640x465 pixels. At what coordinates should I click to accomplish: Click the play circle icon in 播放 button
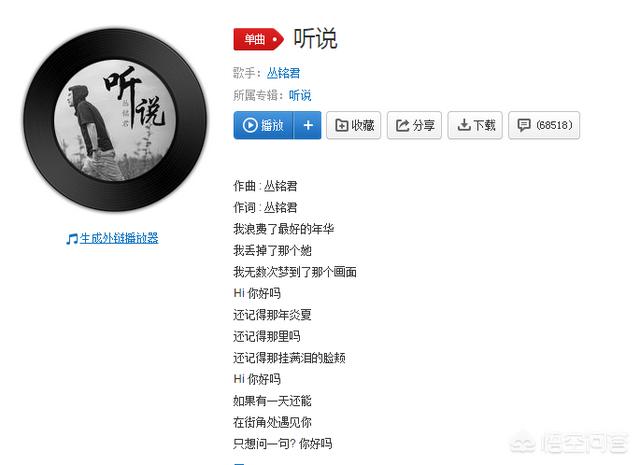(x=250, y=125)
